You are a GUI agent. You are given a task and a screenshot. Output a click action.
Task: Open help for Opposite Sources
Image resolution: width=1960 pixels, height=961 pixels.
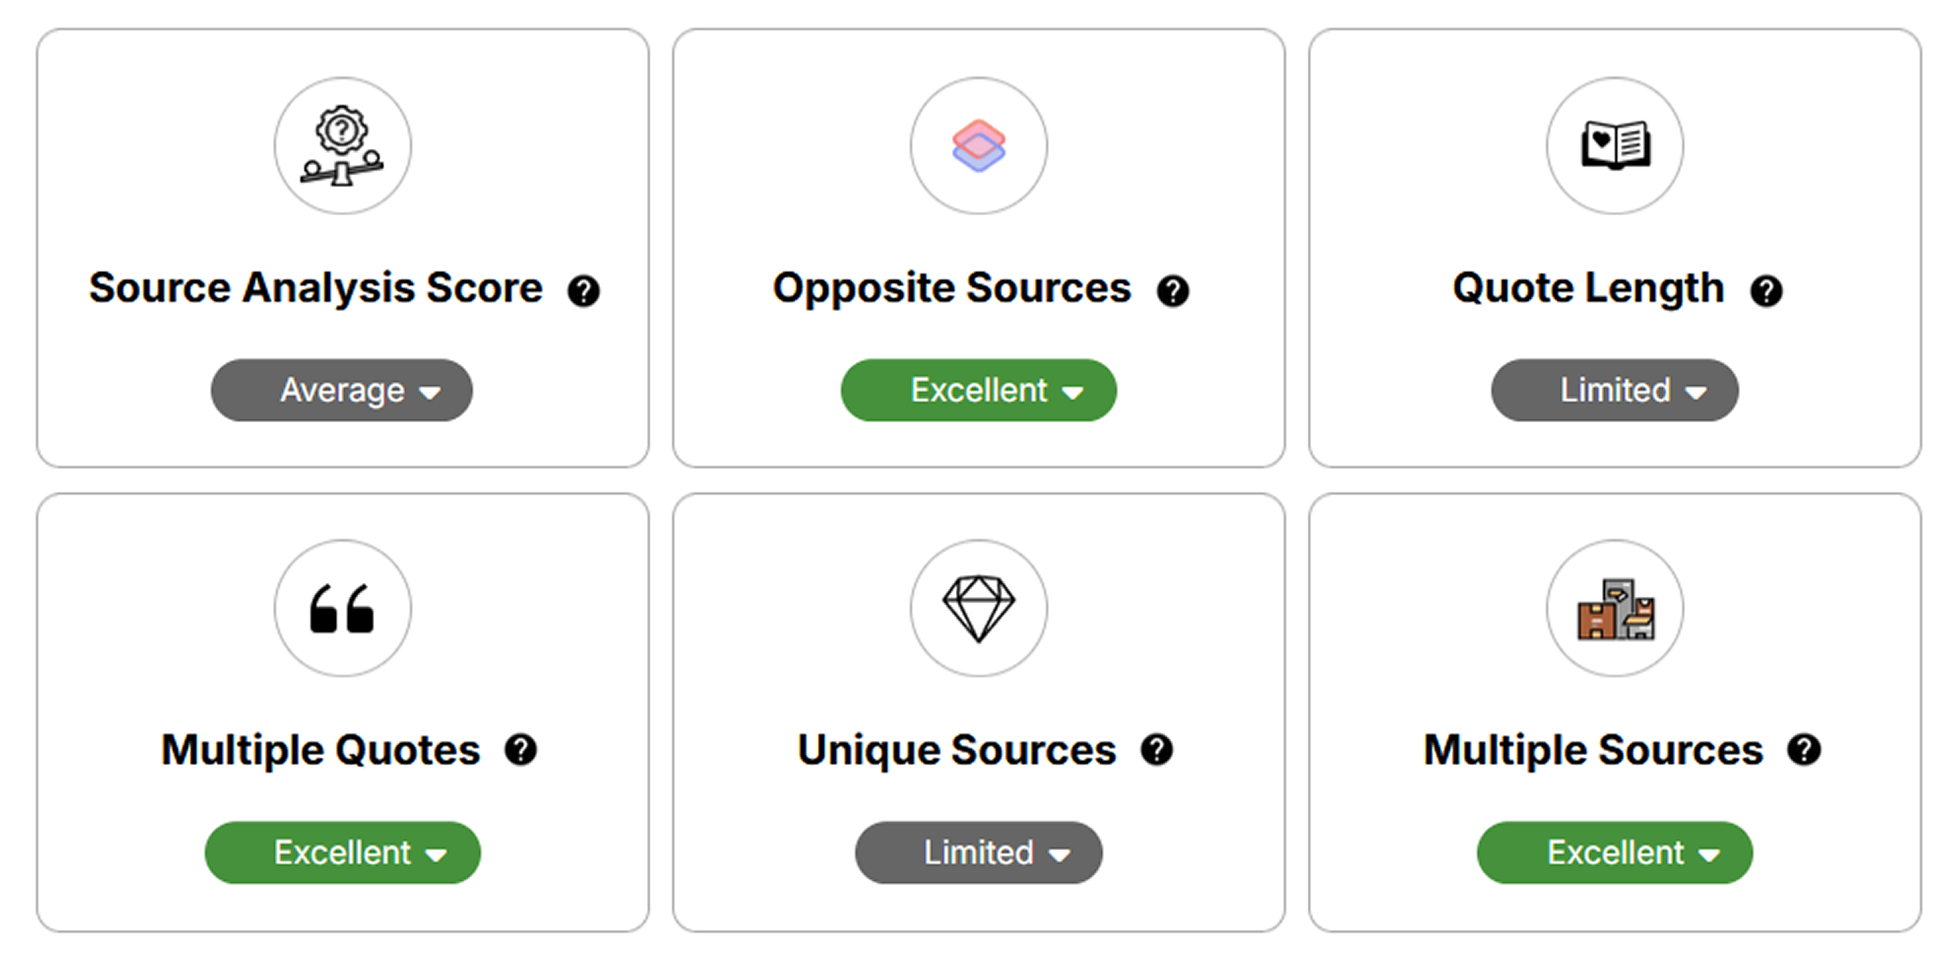[x=1173, y=291]
